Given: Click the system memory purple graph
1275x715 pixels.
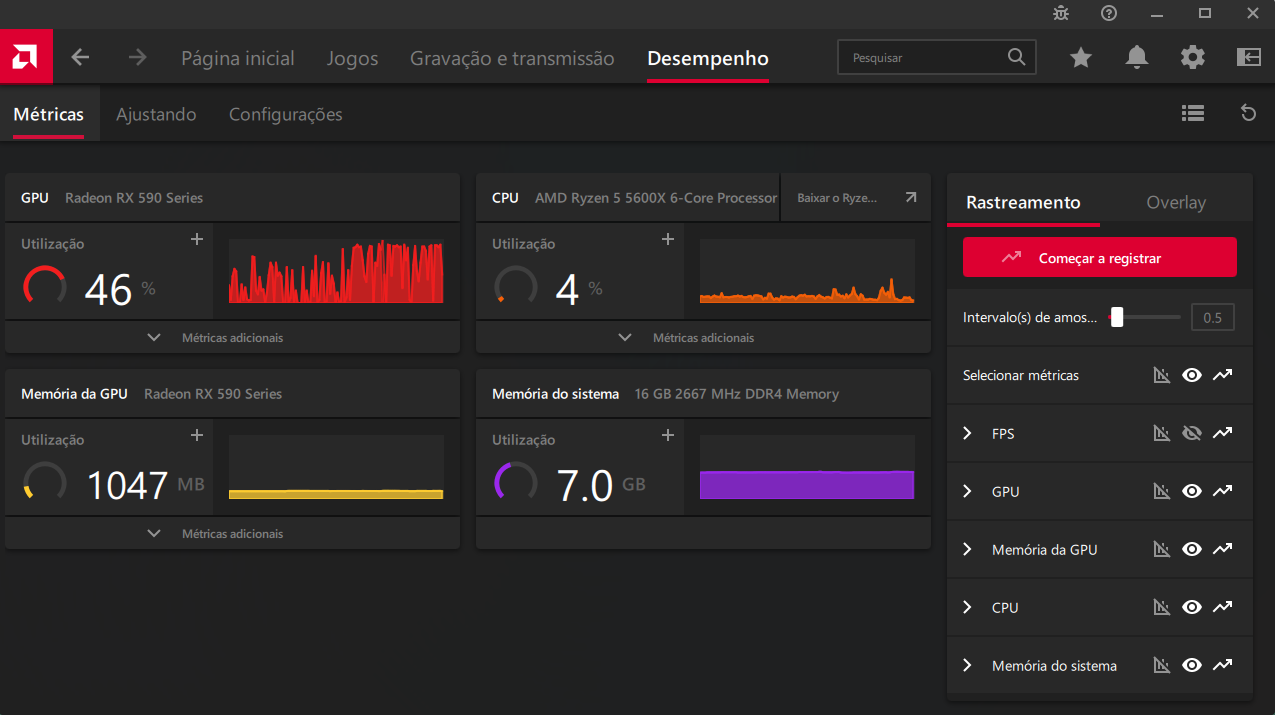Looking at the screenshot, I should (x=807, y=467).
